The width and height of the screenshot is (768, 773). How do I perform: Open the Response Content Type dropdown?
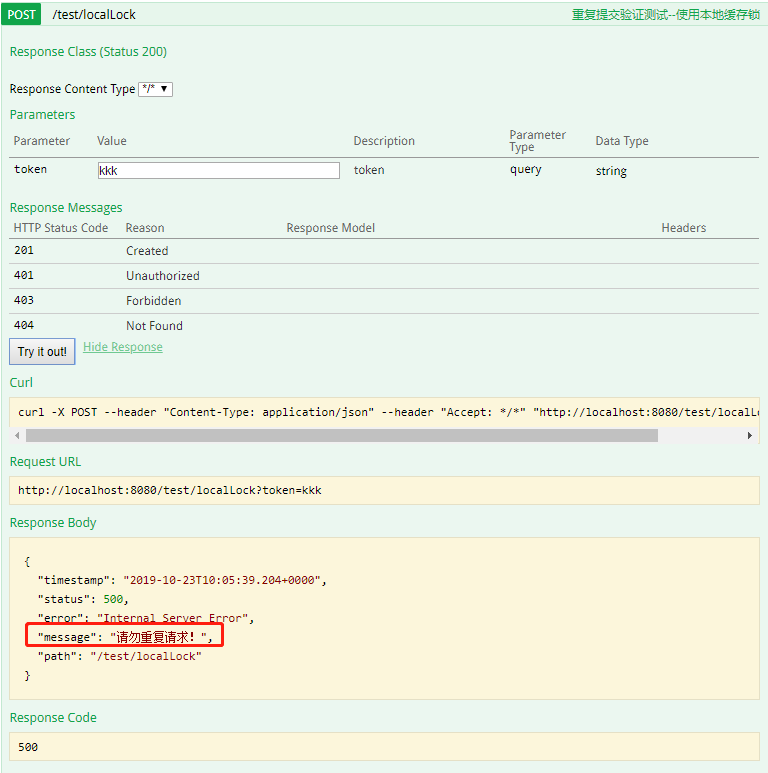155,89
